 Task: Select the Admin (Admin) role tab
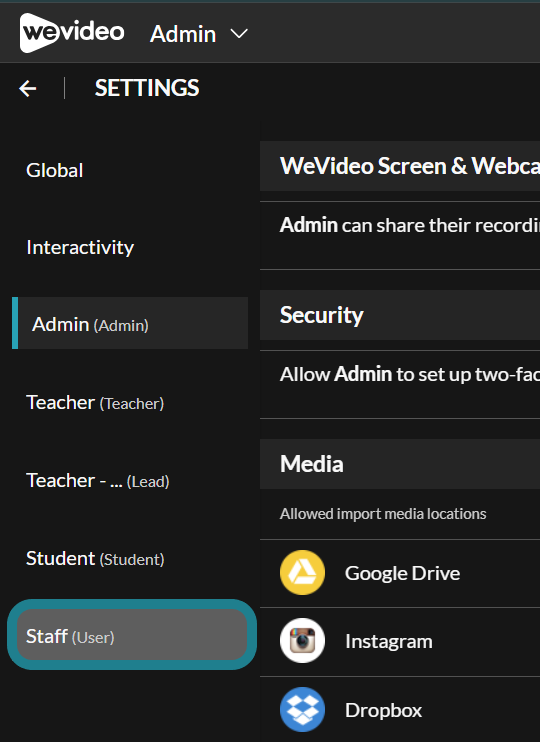[130, 324]
